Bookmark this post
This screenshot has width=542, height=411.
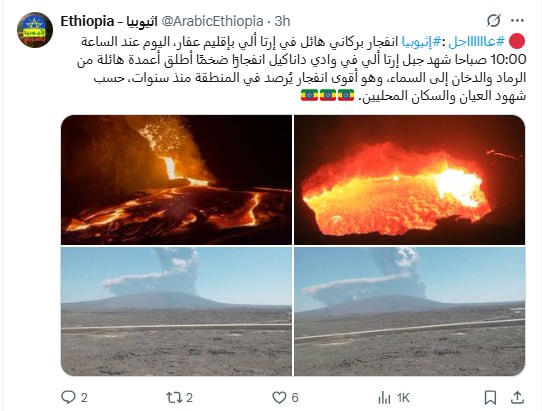(490, 398)
